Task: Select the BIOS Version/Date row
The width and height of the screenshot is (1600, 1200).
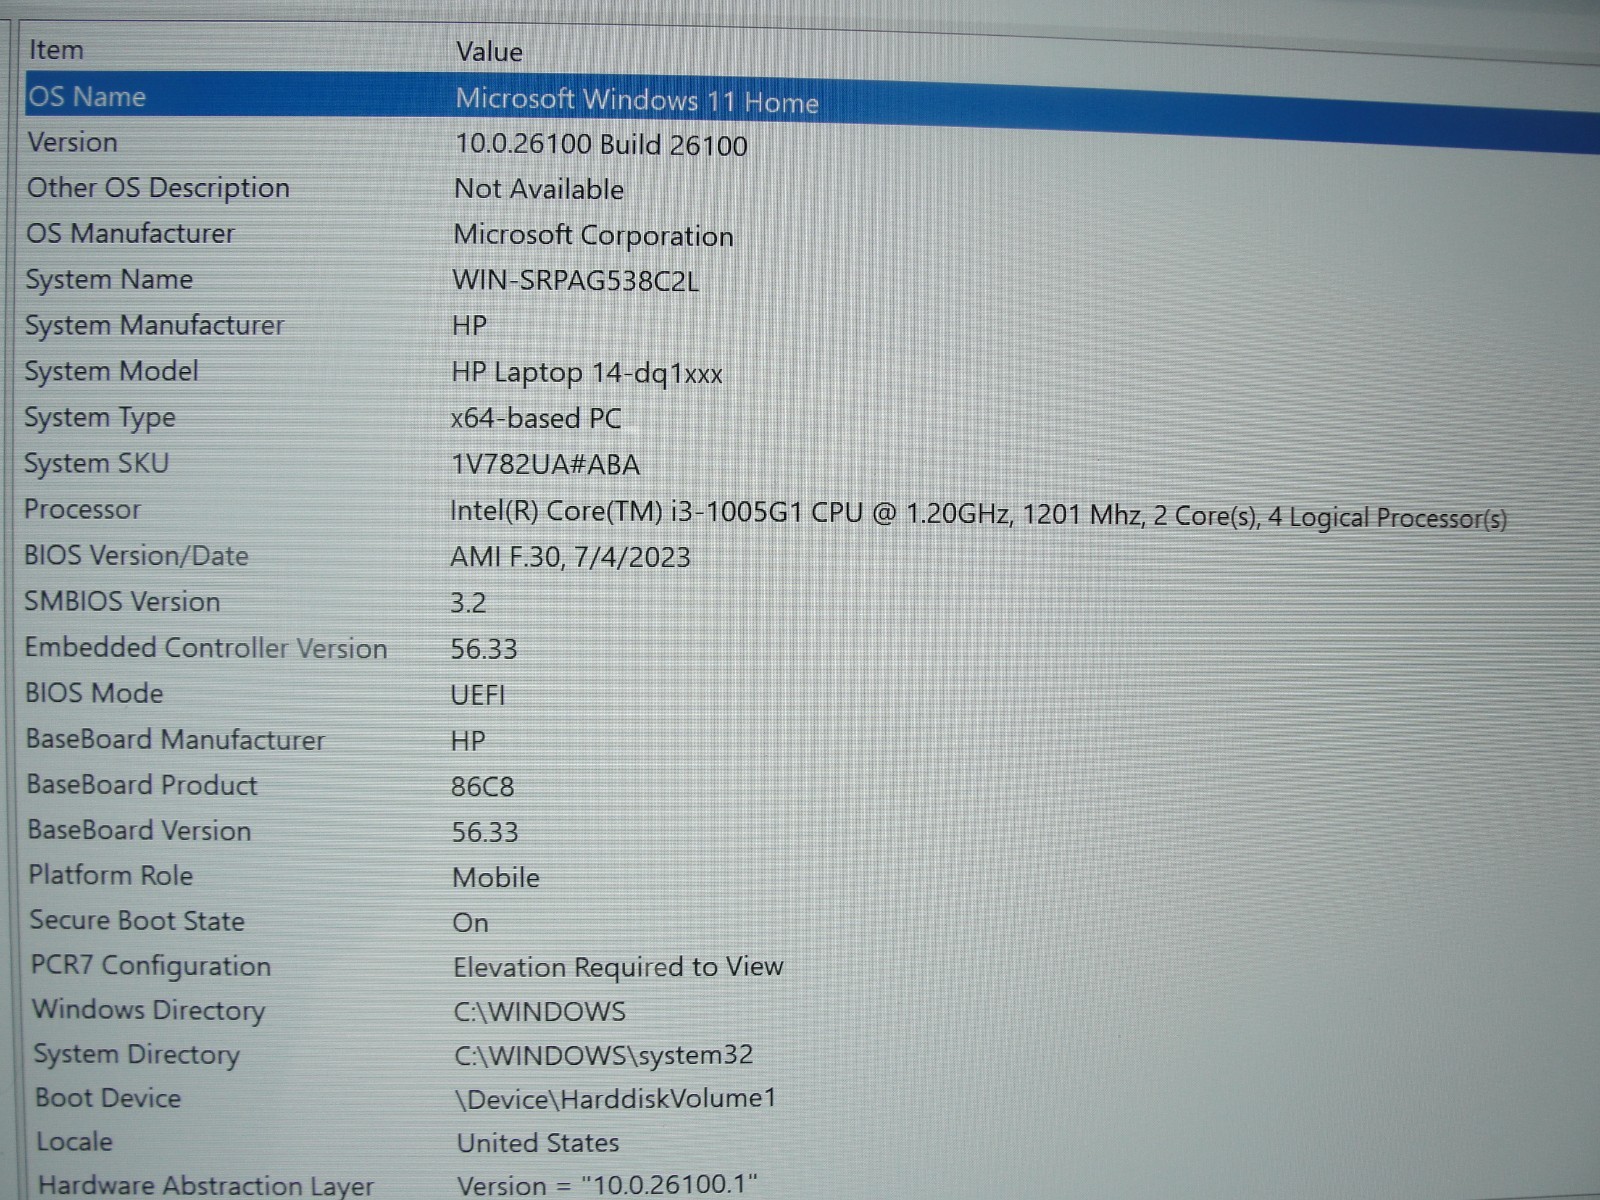Action: 137,556
